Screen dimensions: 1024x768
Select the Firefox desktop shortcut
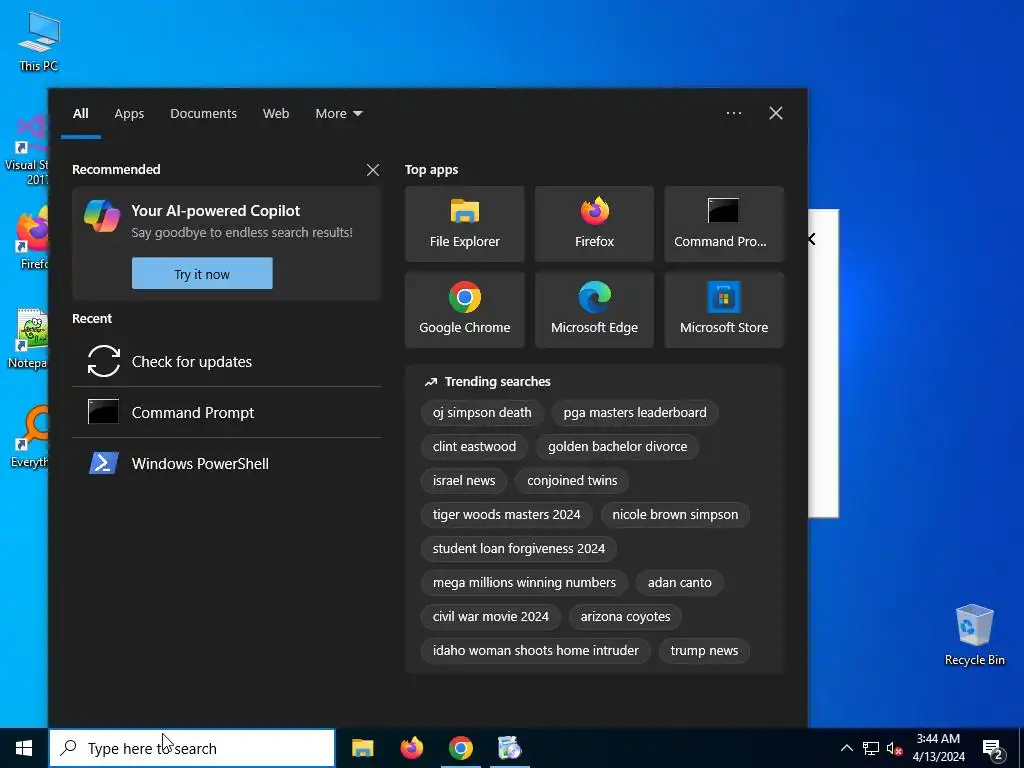coord(33,238)
